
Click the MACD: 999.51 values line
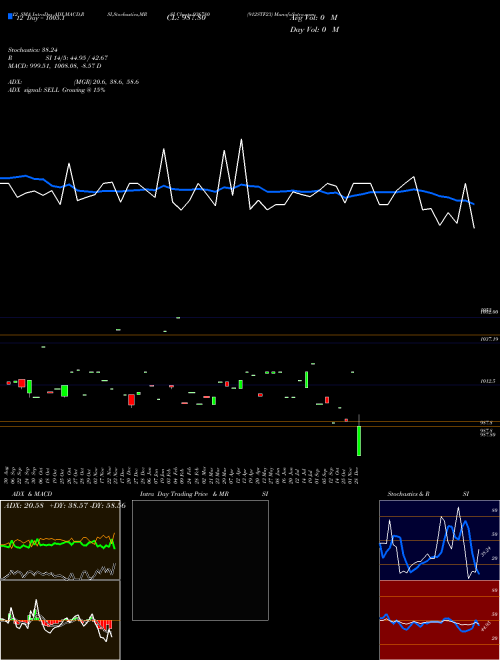tap(55, 66)
